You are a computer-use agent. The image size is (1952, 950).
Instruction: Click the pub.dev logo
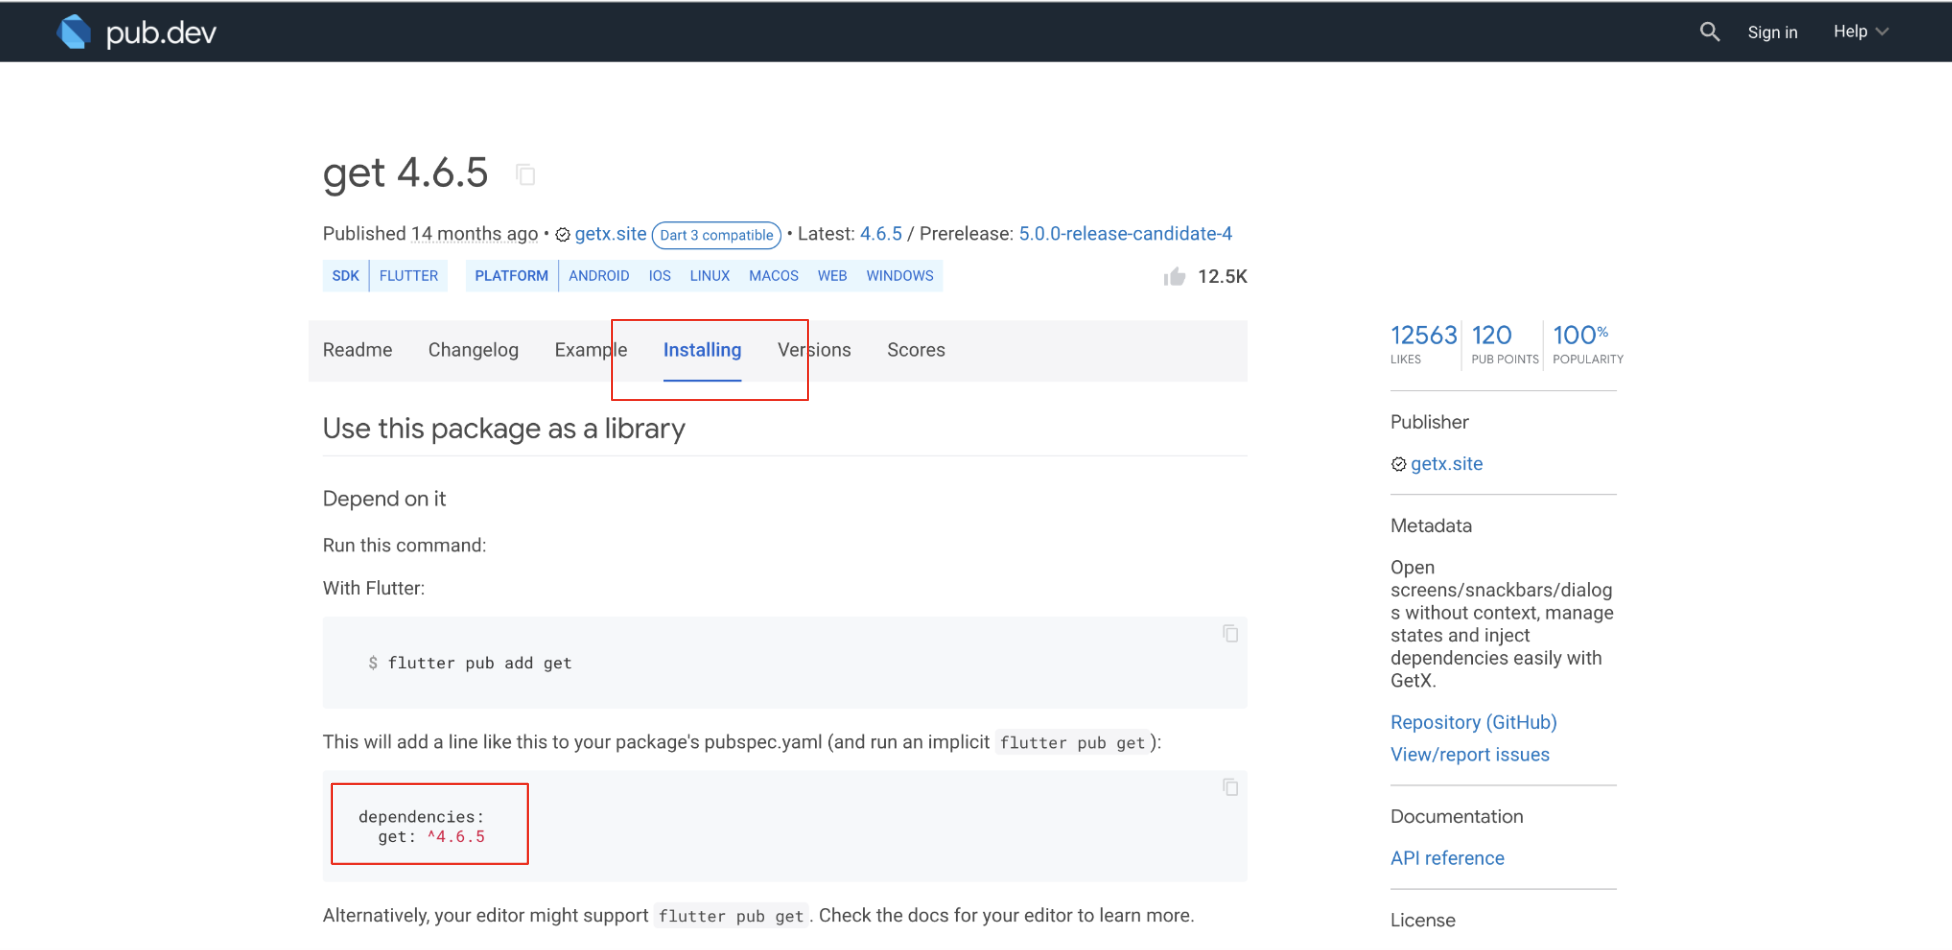tap(136, 32)
